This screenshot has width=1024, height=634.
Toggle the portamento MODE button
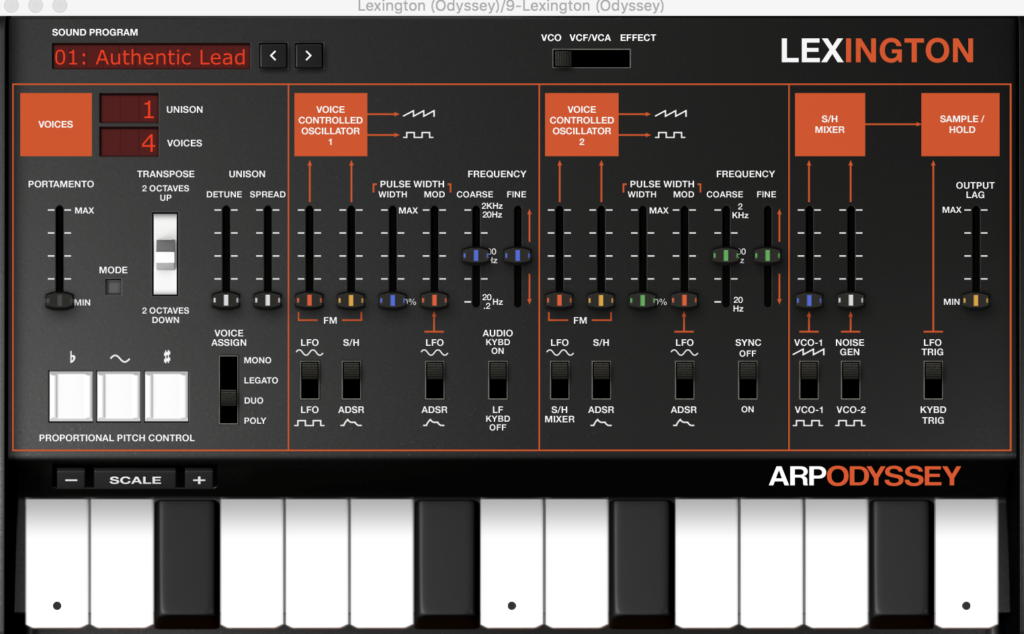click(113, 287)
